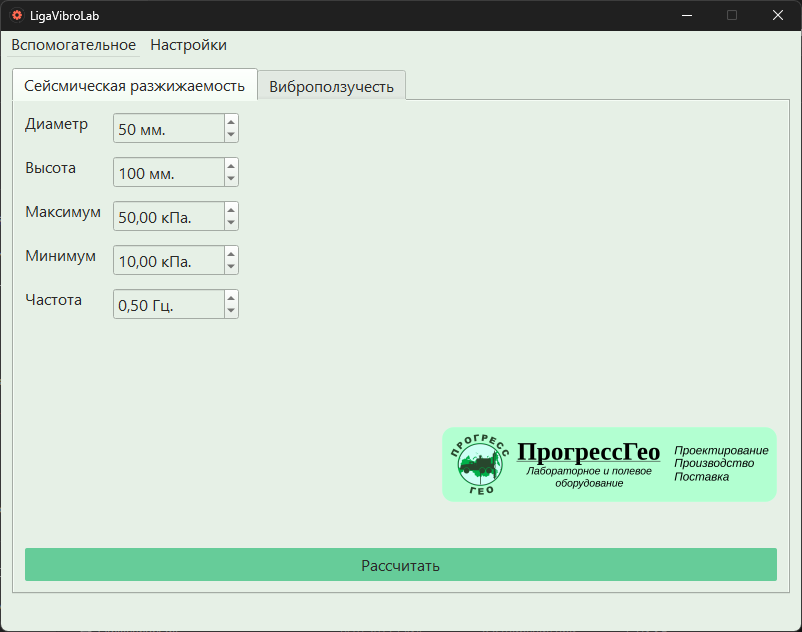Focus the Диаметр field showing 50 мм
The width and height of the screenshot is (802, 632).
click(x=169, y=128)
